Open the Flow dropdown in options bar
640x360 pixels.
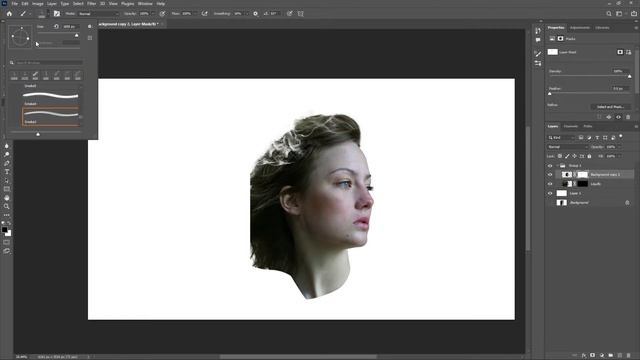coord(196,13)
